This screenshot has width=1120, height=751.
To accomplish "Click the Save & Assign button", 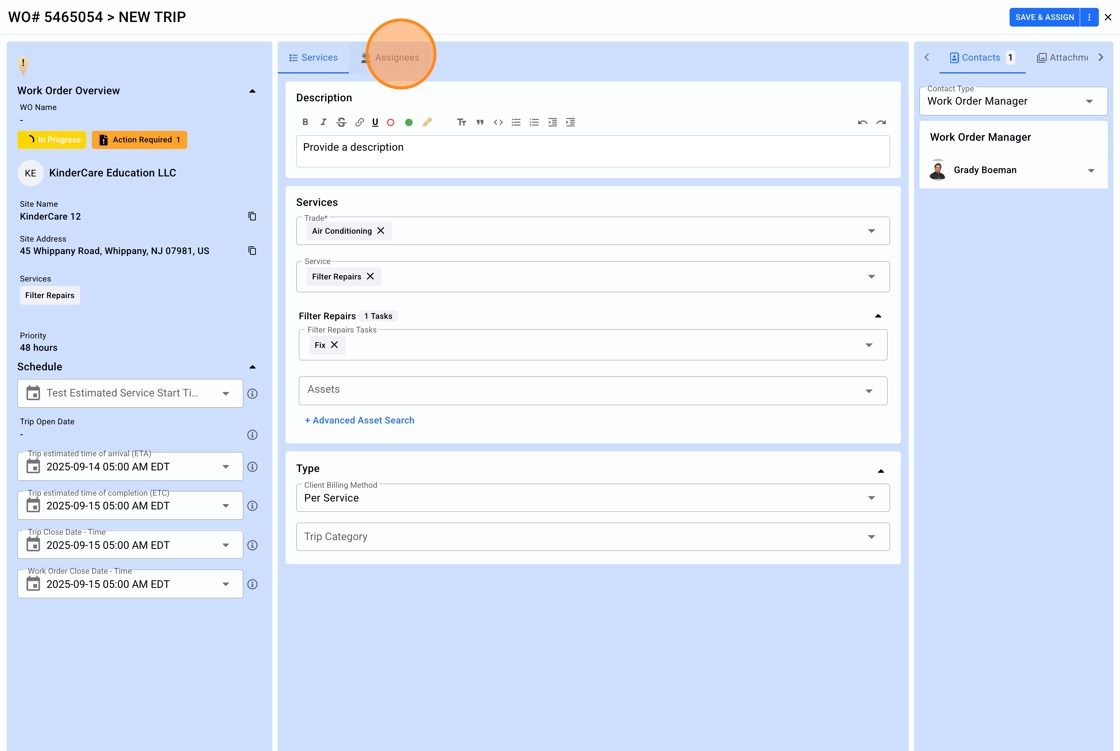I will pyautogui.click(x=1044, y=17).
